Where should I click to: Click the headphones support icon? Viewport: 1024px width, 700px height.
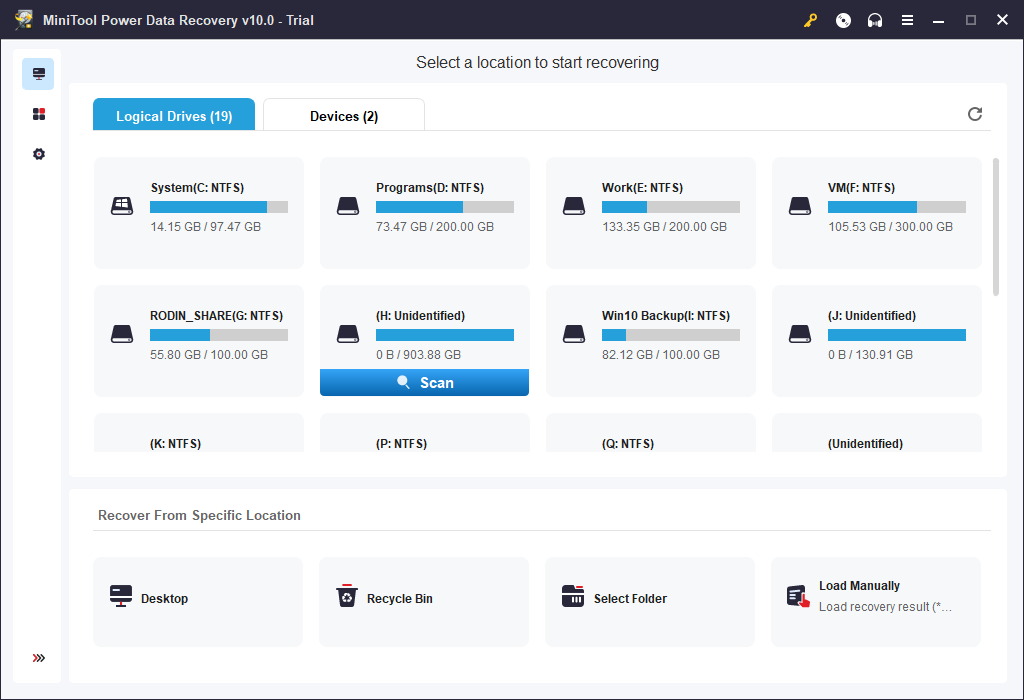tap(875, 20)
